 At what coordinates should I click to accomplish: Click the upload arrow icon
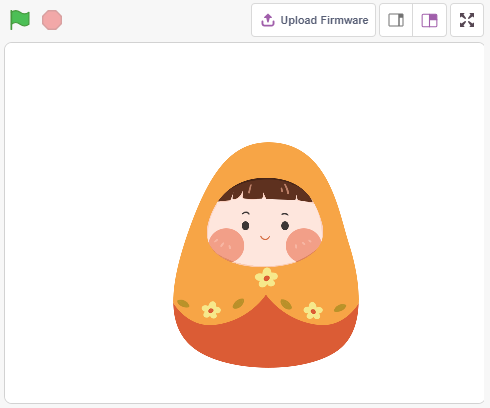(x=268, y=20)
